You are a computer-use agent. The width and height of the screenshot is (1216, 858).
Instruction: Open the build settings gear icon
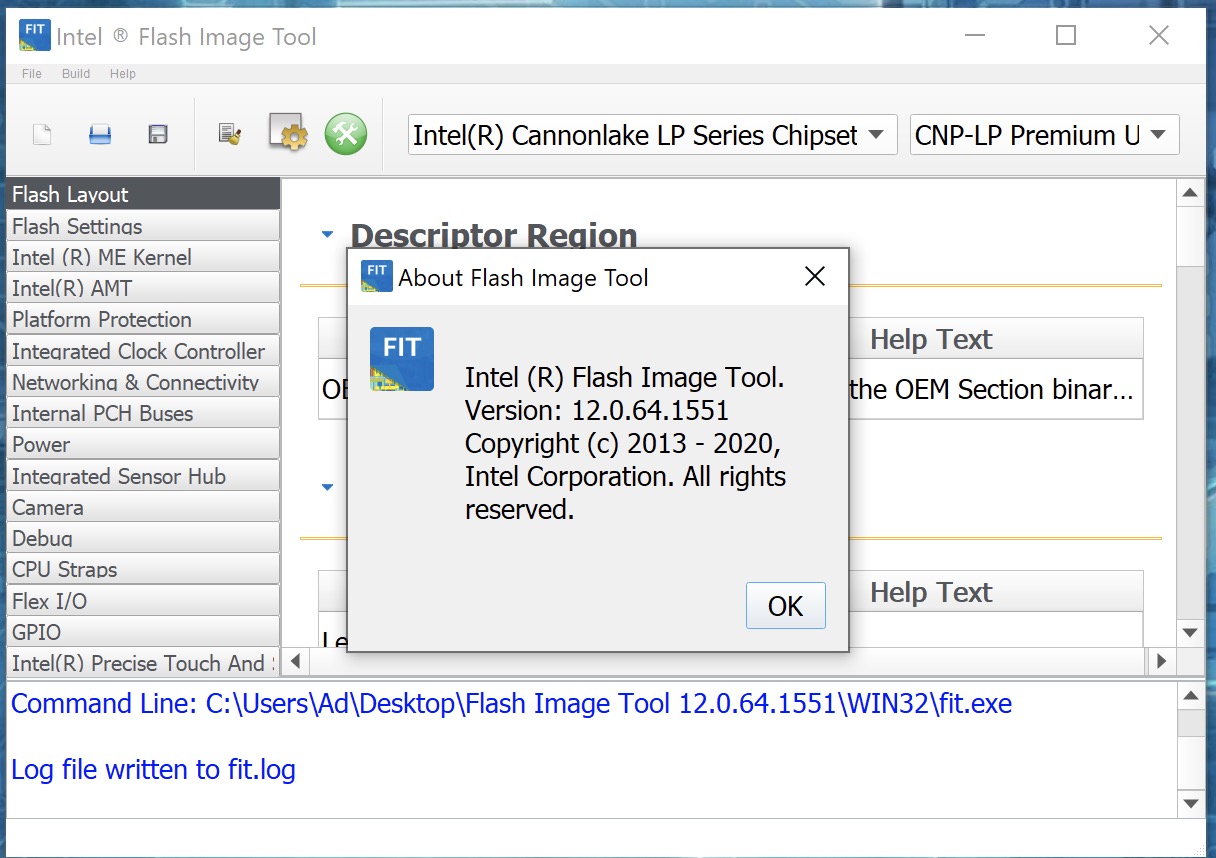pyautogui.click(x=288, y=134)
